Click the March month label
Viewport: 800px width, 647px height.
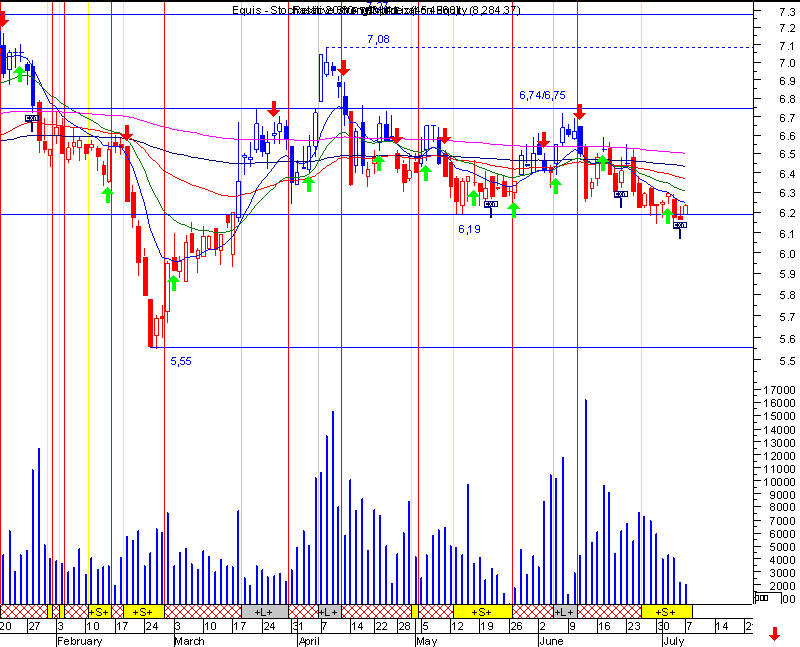pos(189,641)
